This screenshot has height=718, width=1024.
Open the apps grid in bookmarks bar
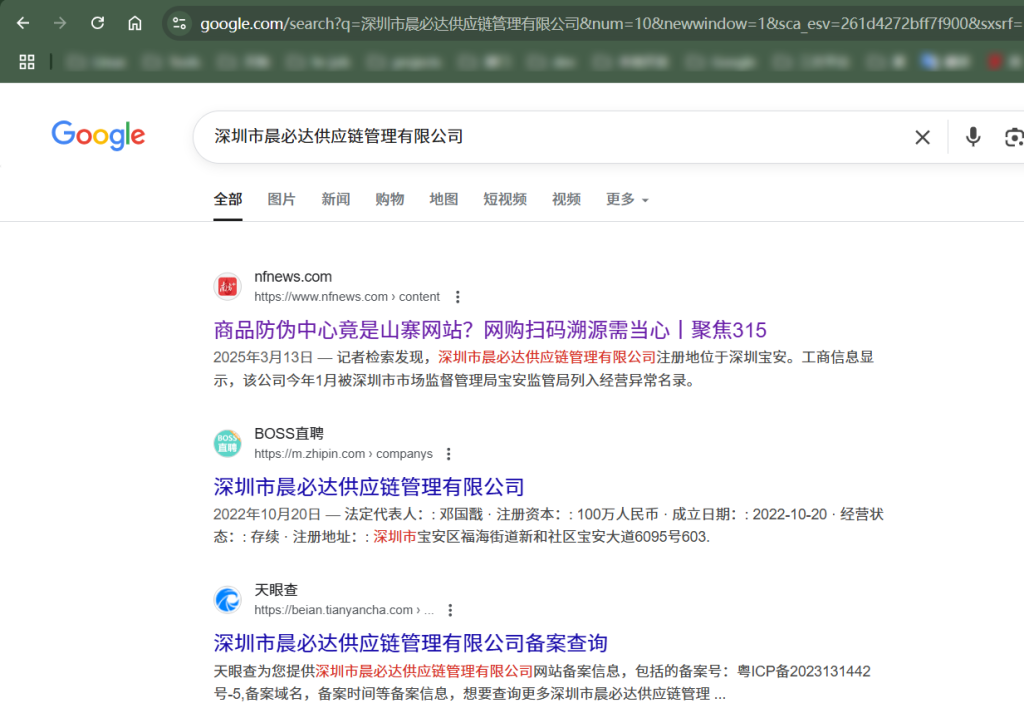coord(27,62)
